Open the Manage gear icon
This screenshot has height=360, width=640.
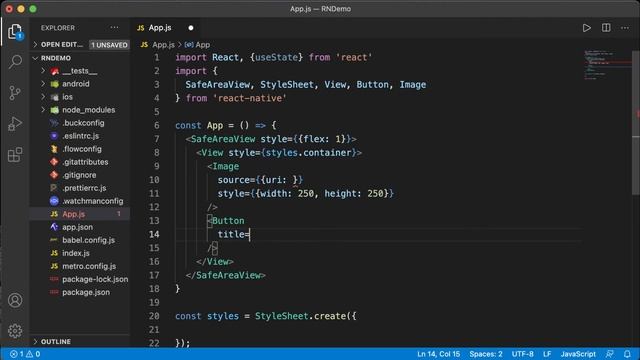tap(15, 331)
